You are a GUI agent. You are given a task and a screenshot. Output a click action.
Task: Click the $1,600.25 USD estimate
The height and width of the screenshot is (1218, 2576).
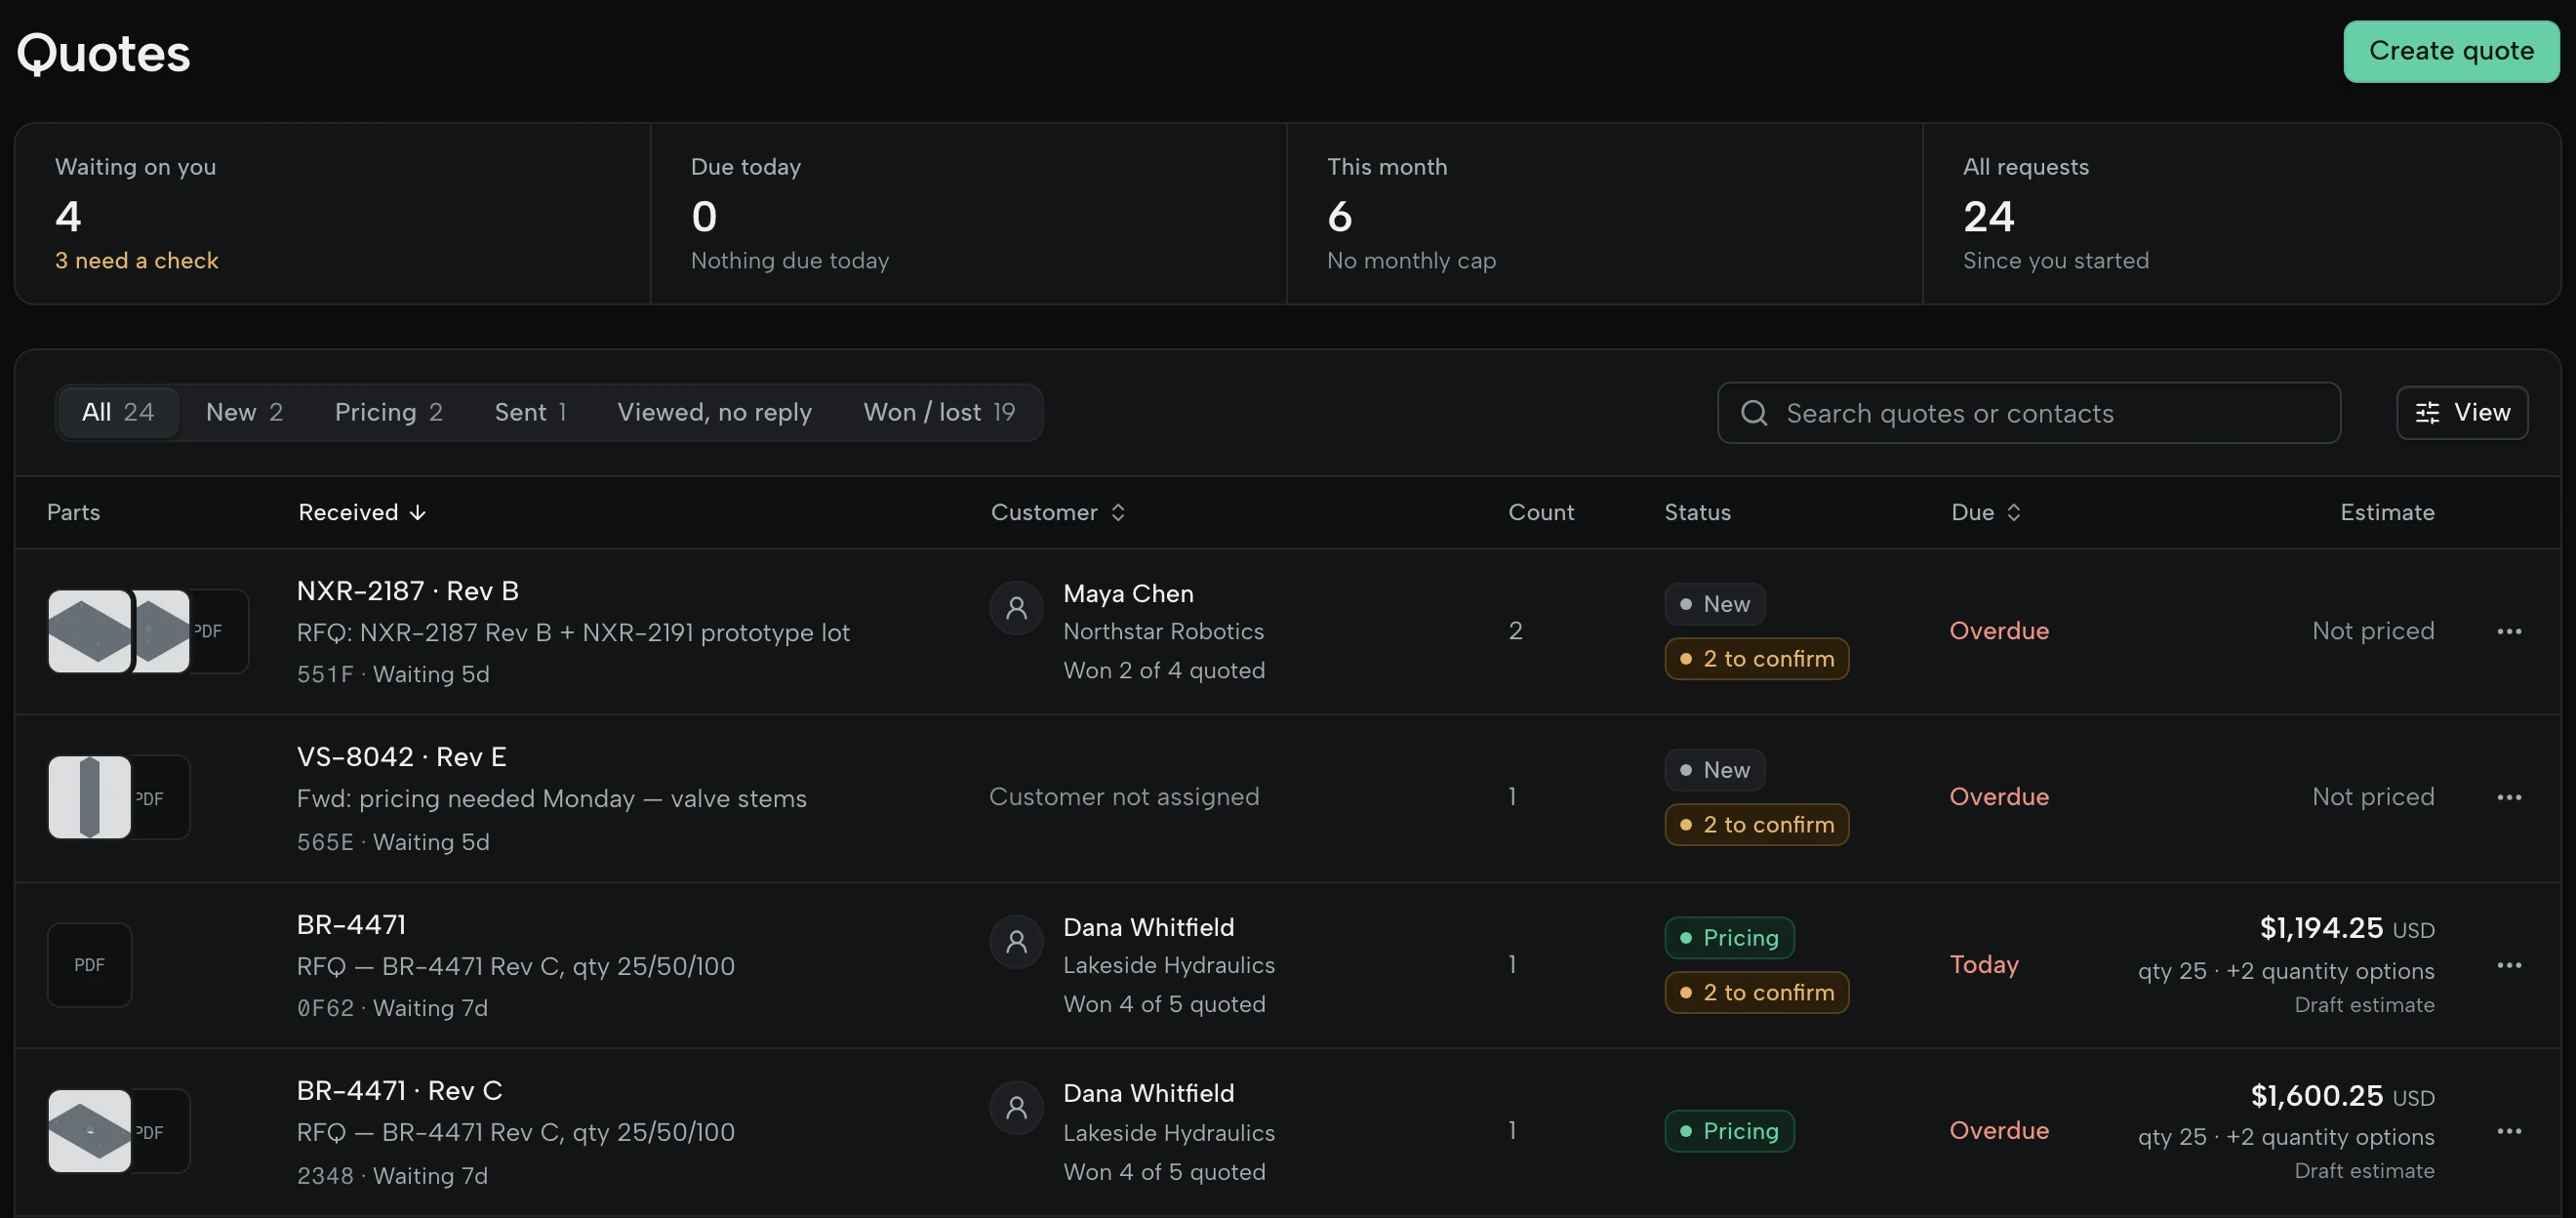click(x=2342, y=1096)
